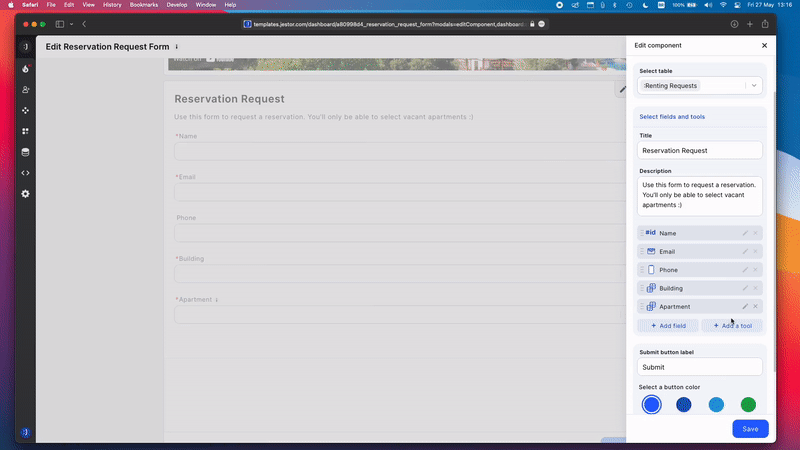
Task: Open the database tables sidebar icon
Action: coord(26,152)
